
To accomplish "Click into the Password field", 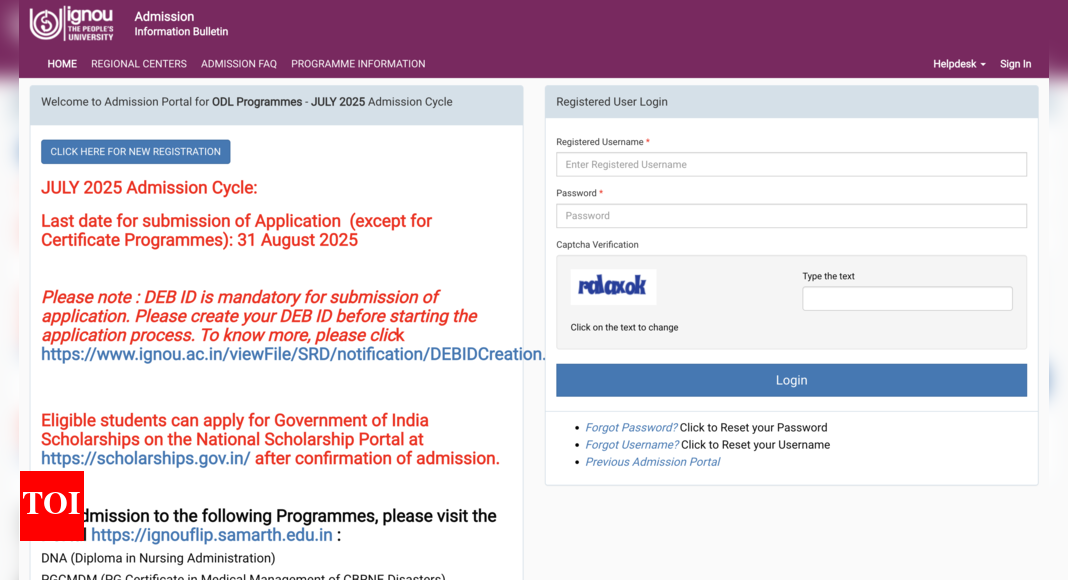I will coord(791,216).
